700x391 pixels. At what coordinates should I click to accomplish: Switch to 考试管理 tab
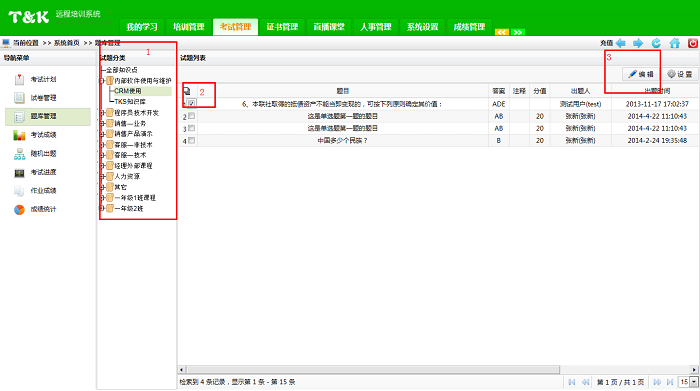tap(235, 27)
